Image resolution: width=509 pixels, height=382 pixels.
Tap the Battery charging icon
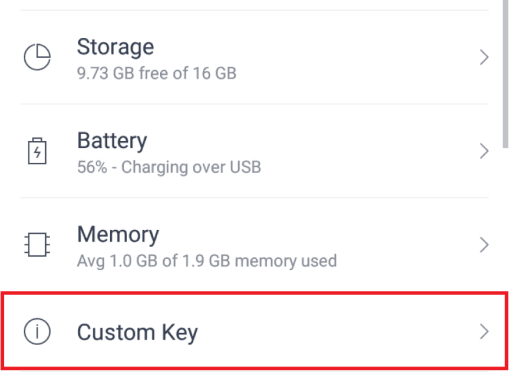[37, 151]
